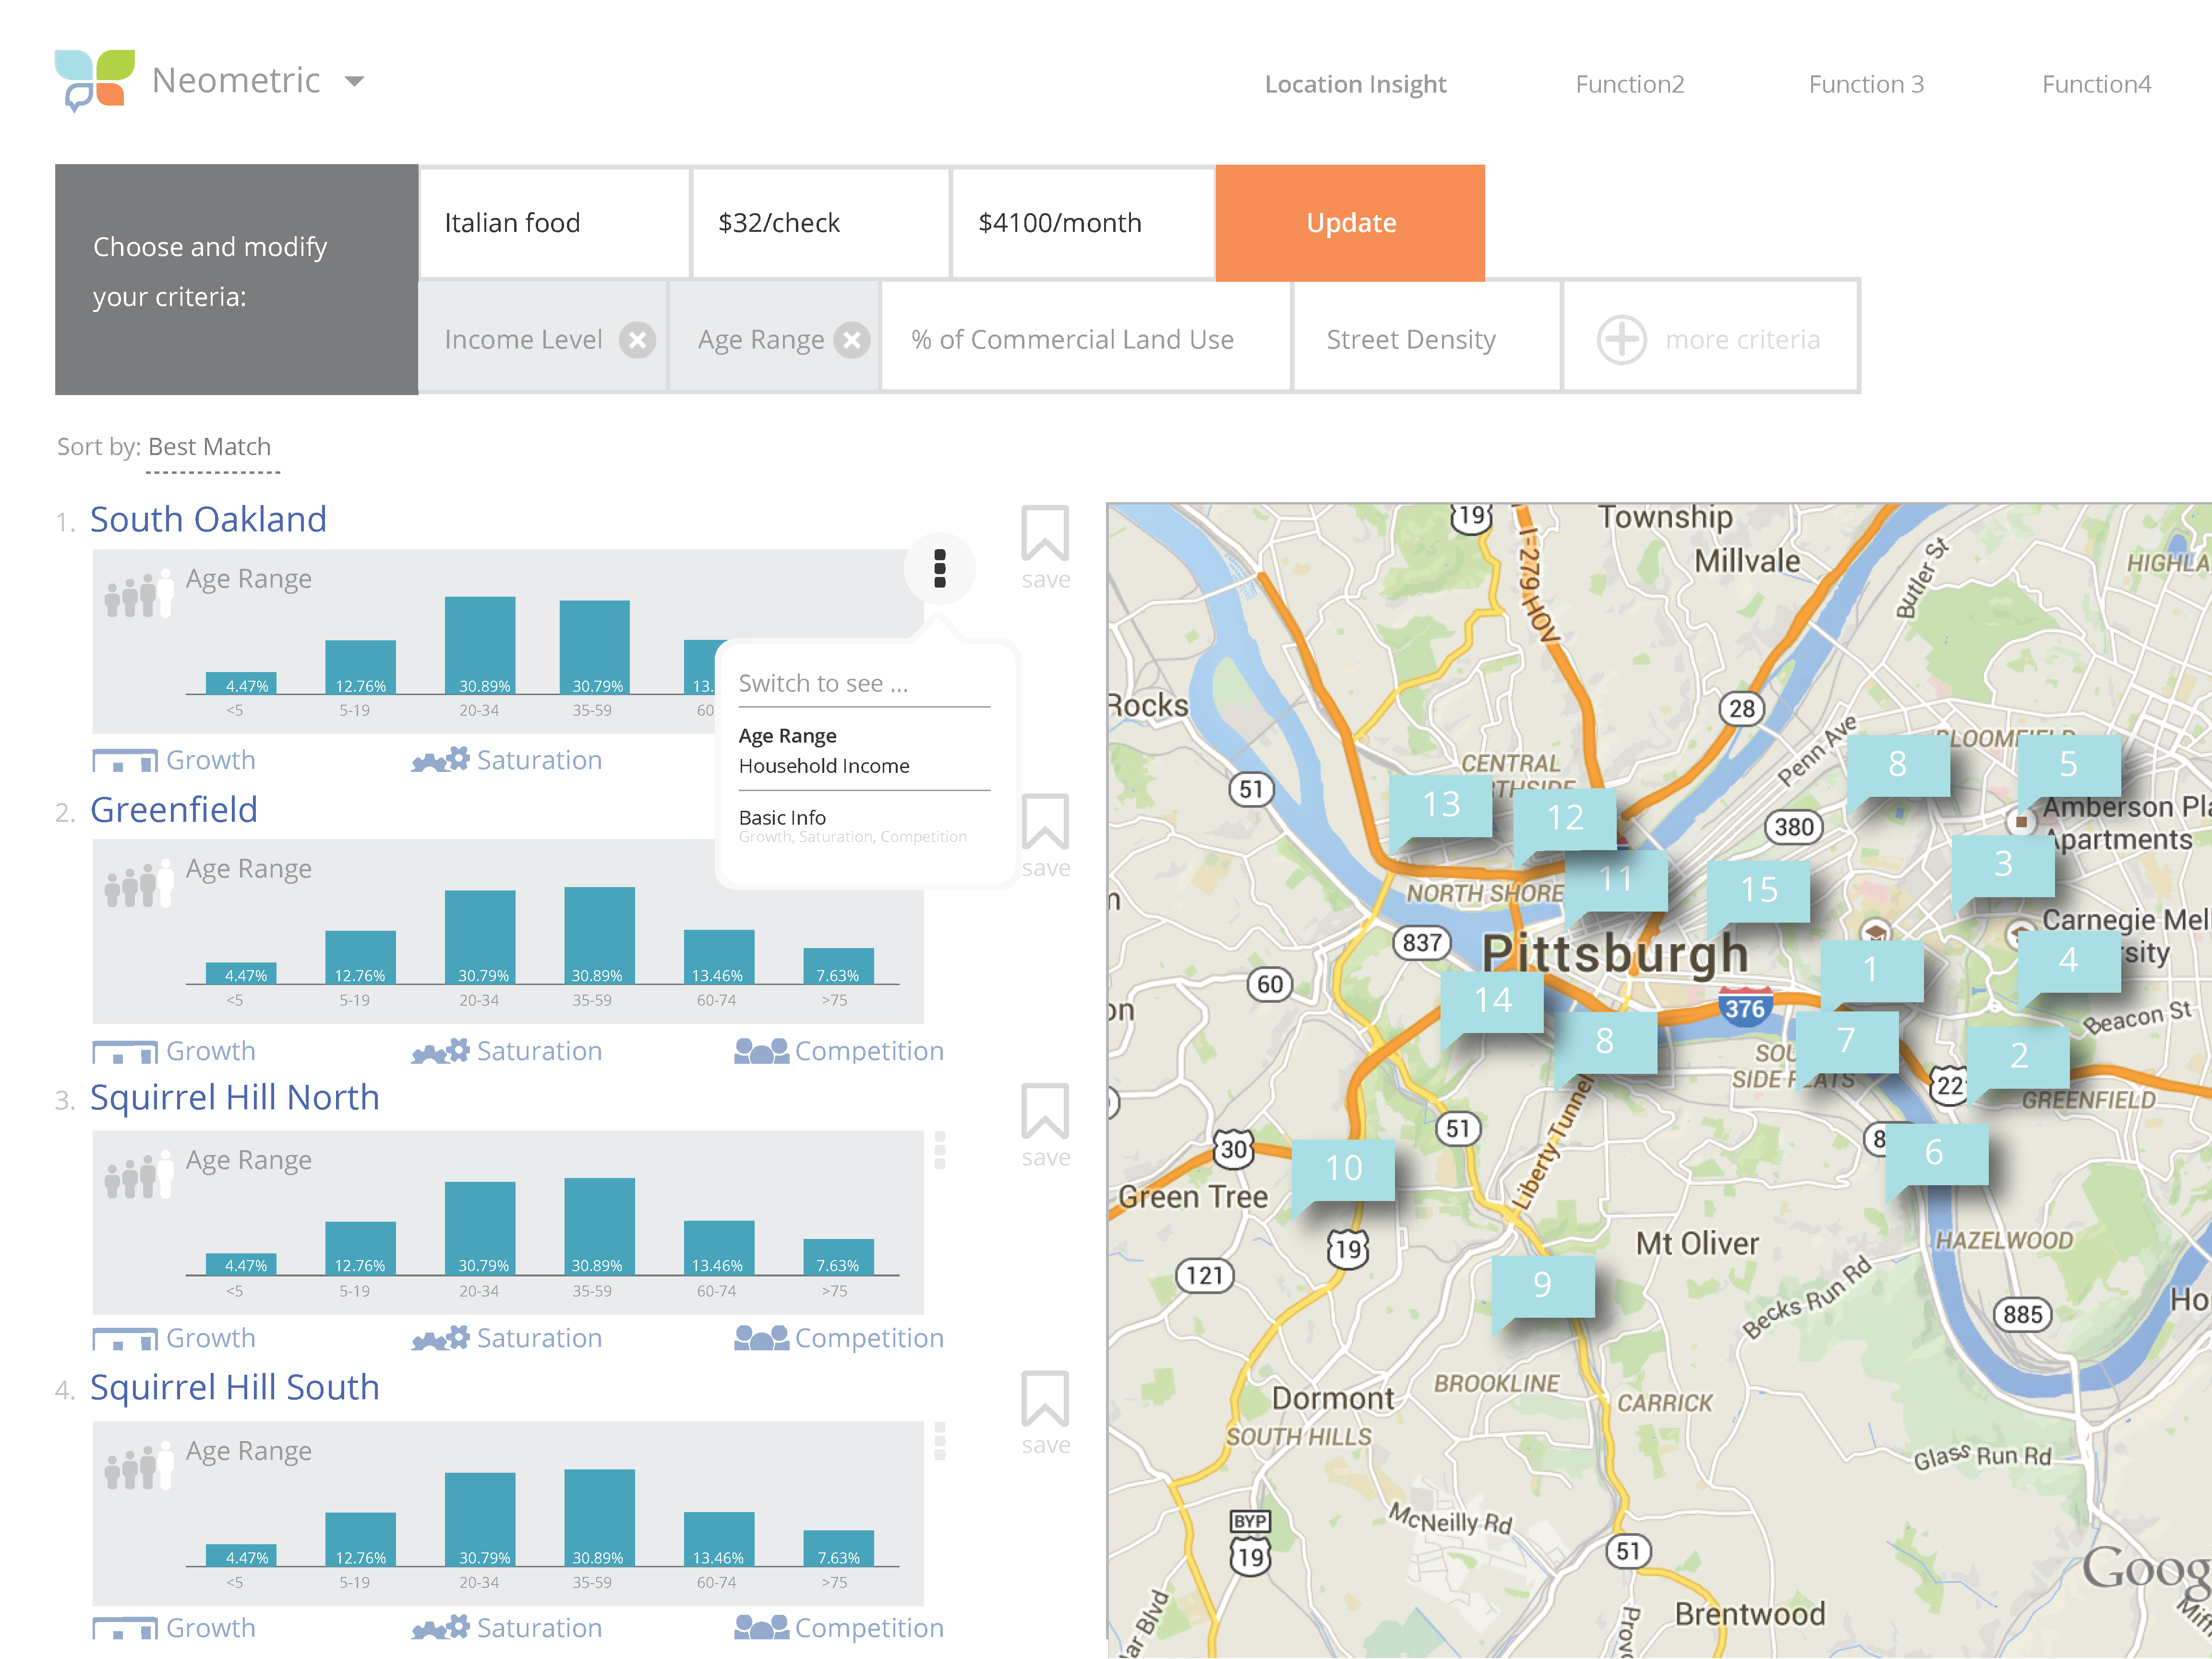The height and width of the screenshot is (1659, 2212).
Task: Open the Function2 tab
Action: (1629, 84)
